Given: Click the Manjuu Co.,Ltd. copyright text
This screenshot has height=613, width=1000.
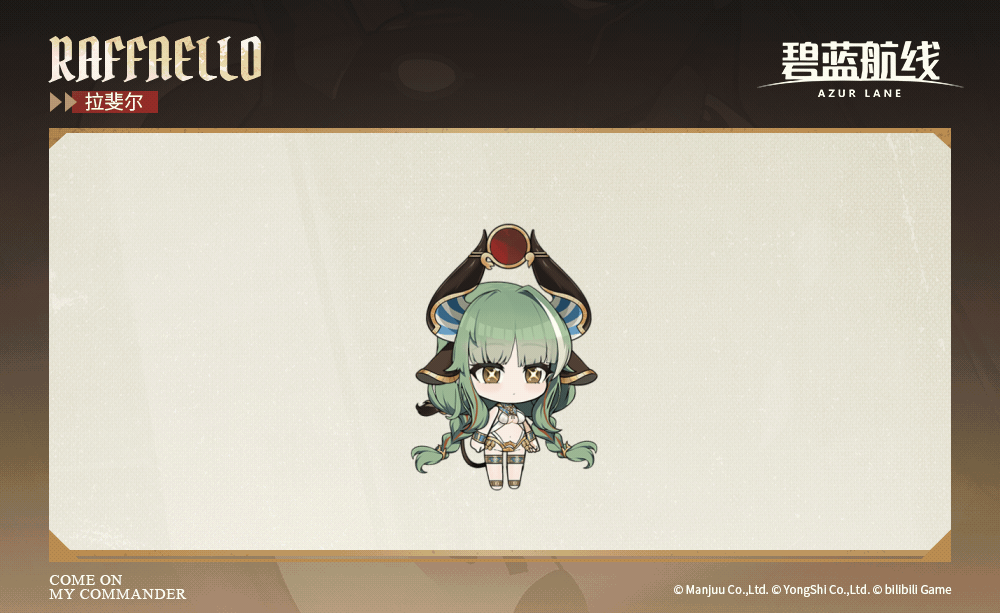Looking at the screenshot, I should (721, 590).
